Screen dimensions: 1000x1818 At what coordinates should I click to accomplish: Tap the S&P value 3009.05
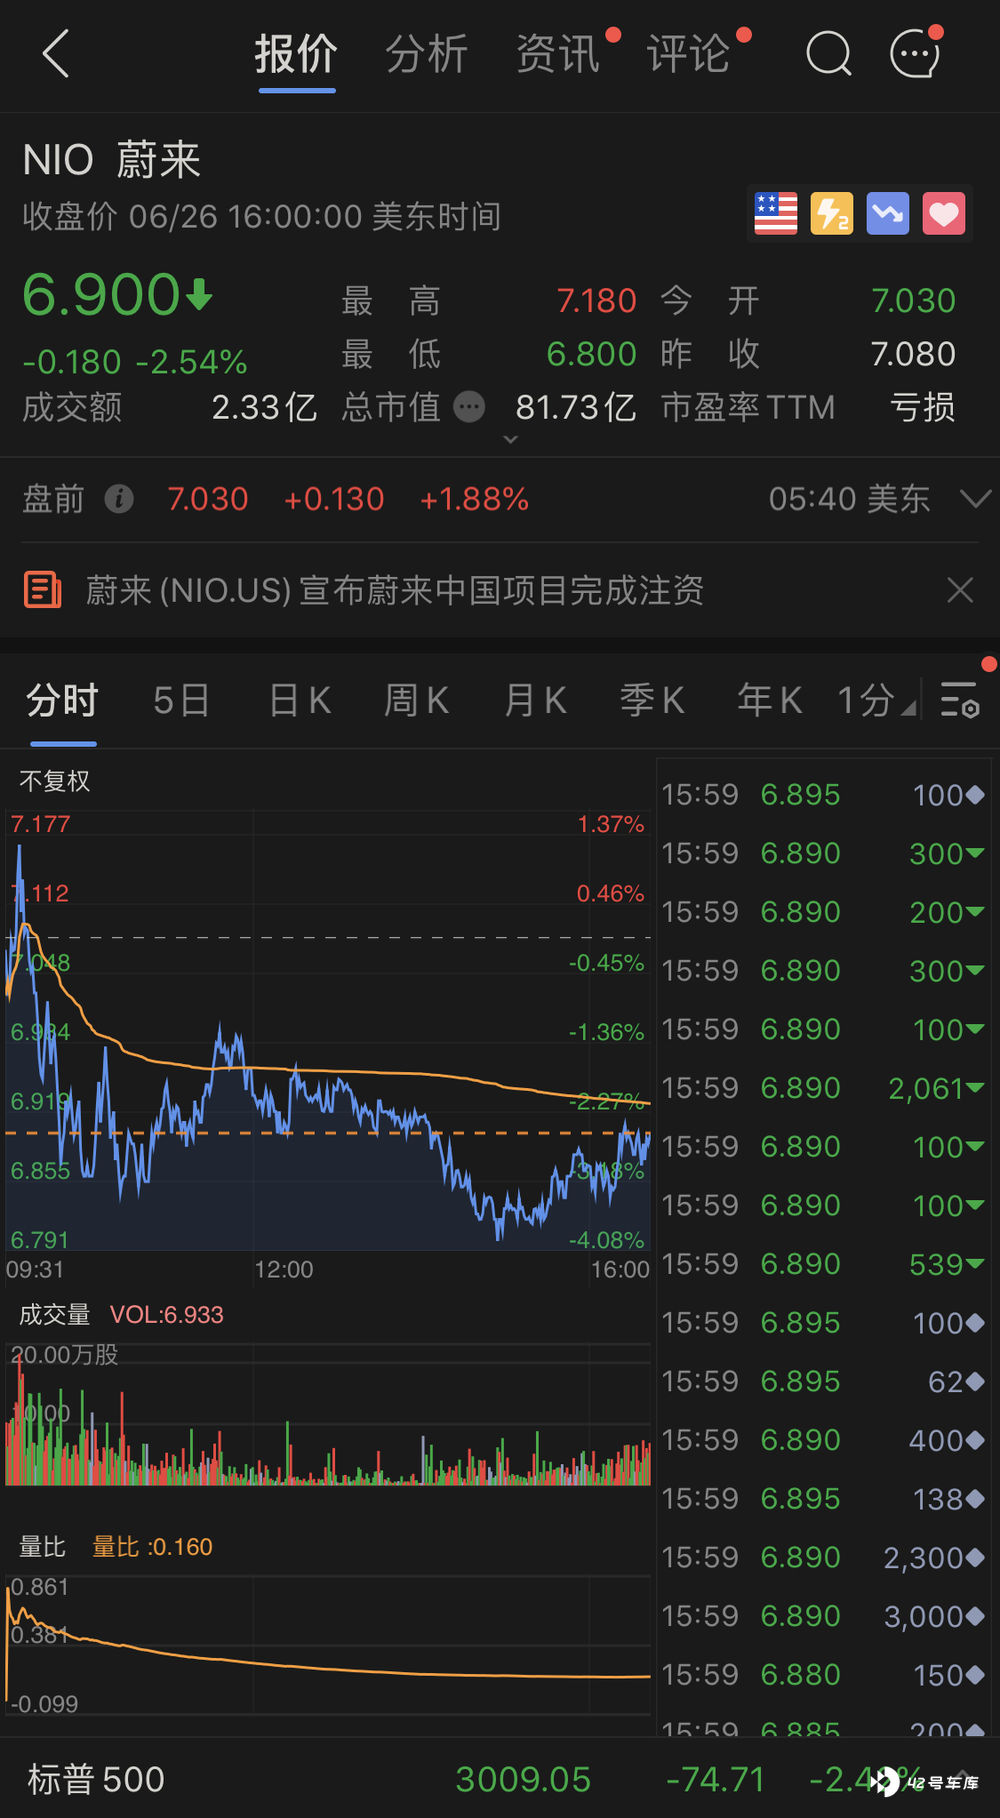tap(523, 1779)
